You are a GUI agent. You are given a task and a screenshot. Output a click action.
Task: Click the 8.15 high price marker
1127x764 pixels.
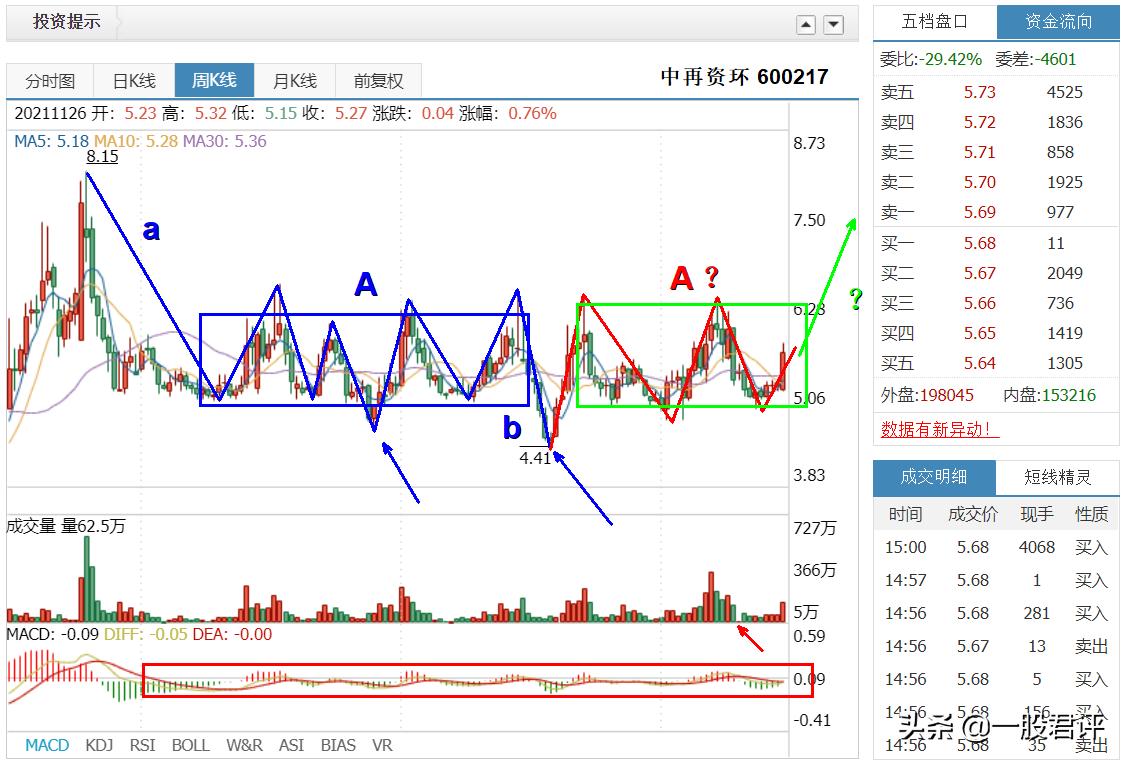click(102, 156)
